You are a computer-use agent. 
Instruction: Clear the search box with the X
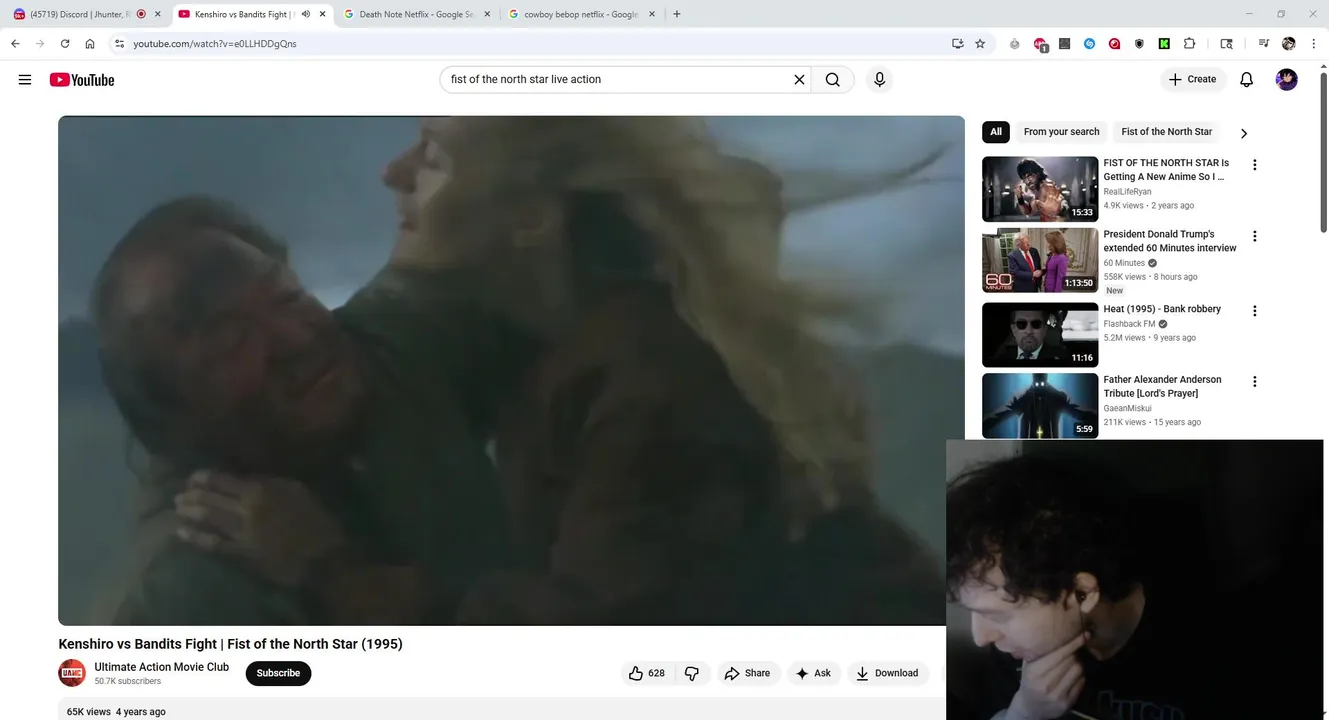(799, 80)
